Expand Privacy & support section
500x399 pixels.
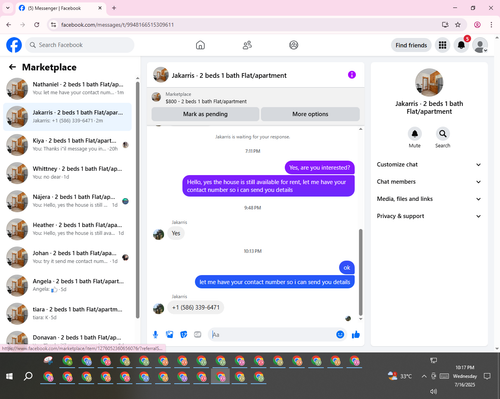429,216
